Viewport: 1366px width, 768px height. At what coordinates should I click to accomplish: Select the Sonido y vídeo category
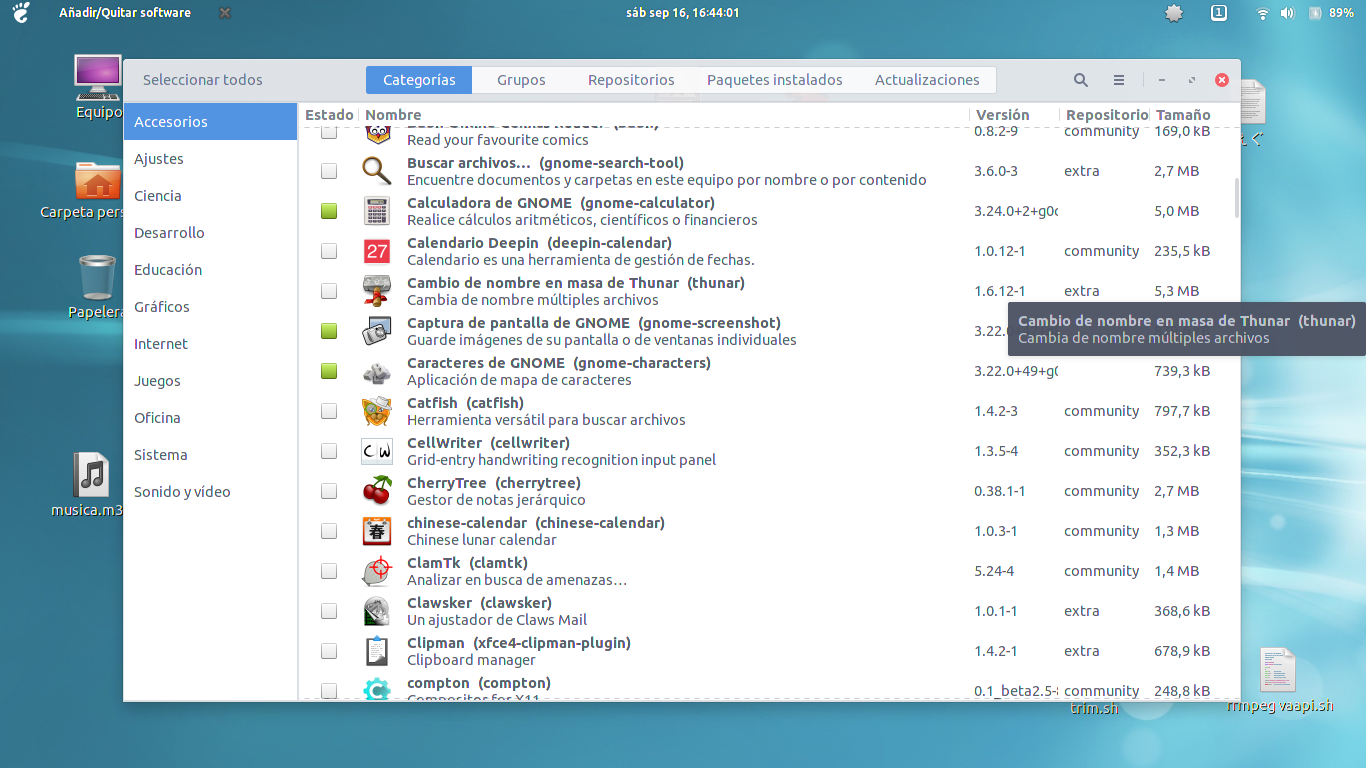210,492
